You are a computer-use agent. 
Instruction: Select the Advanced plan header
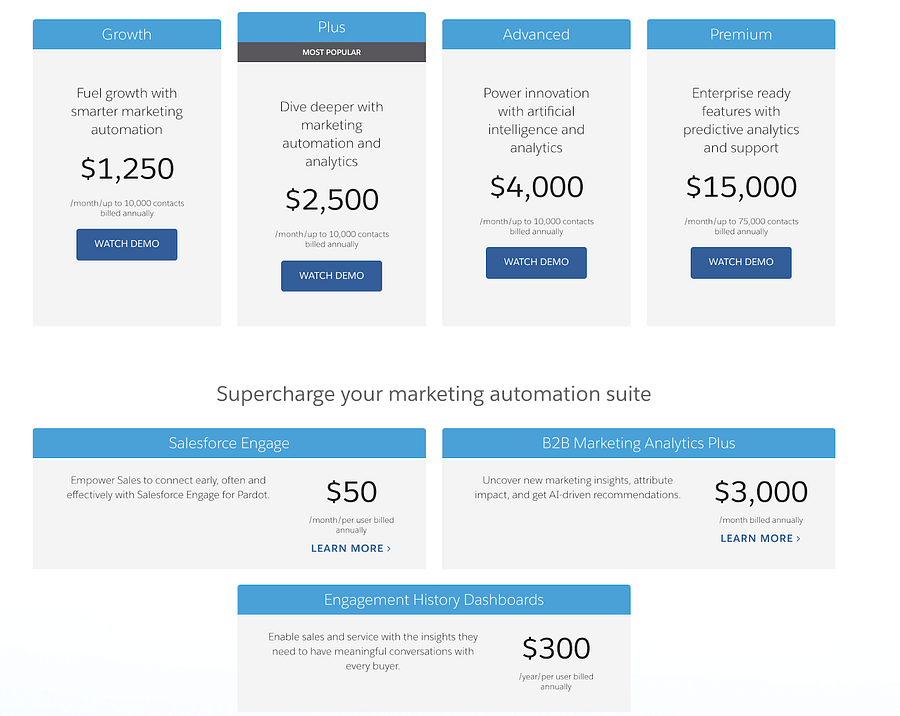coord(536,34)
